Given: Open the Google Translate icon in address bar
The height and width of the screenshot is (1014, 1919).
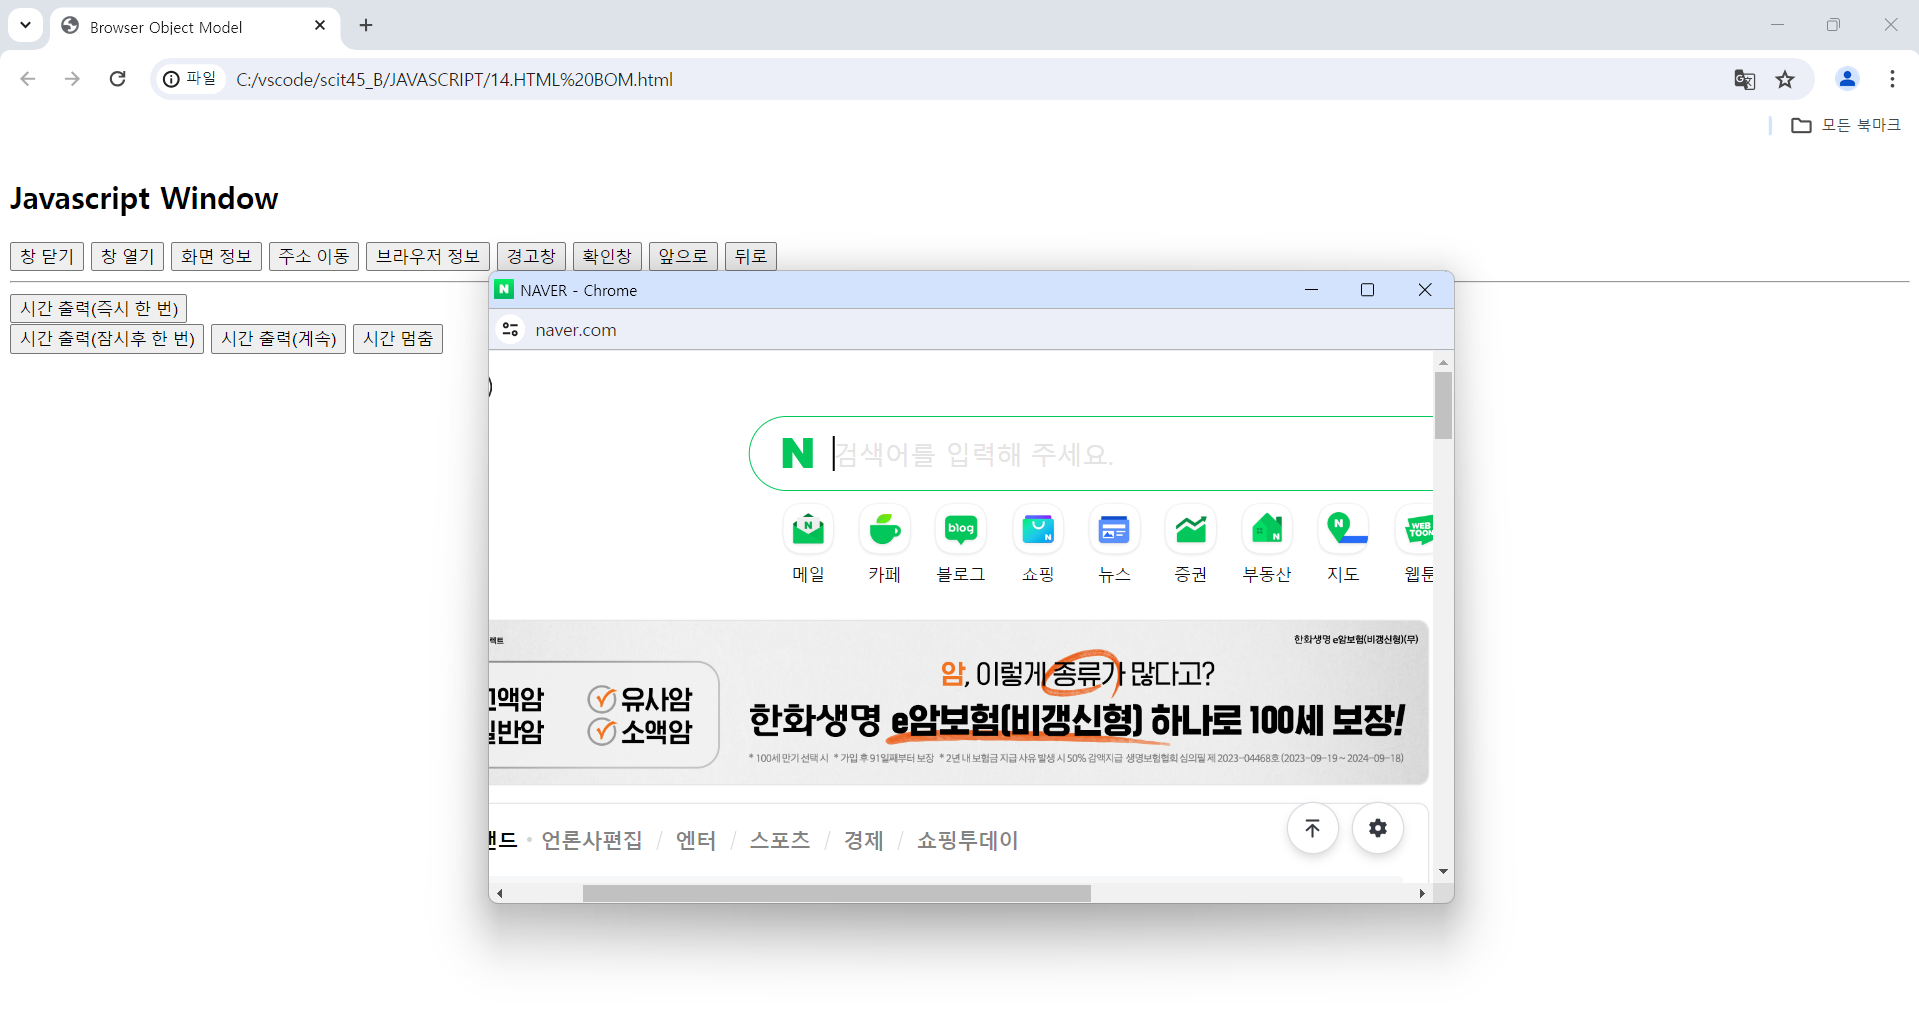Looking at the screenshot, I should 1745,80.
